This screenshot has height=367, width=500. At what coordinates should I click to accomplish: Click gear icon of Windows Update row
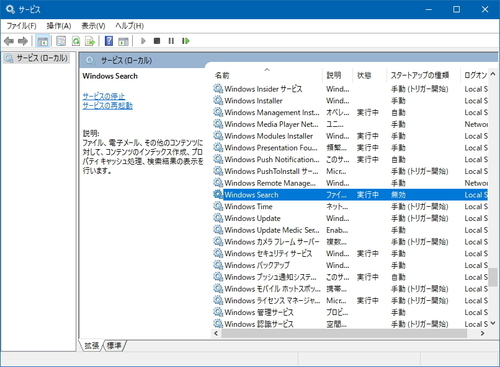(x=218, y=218)
